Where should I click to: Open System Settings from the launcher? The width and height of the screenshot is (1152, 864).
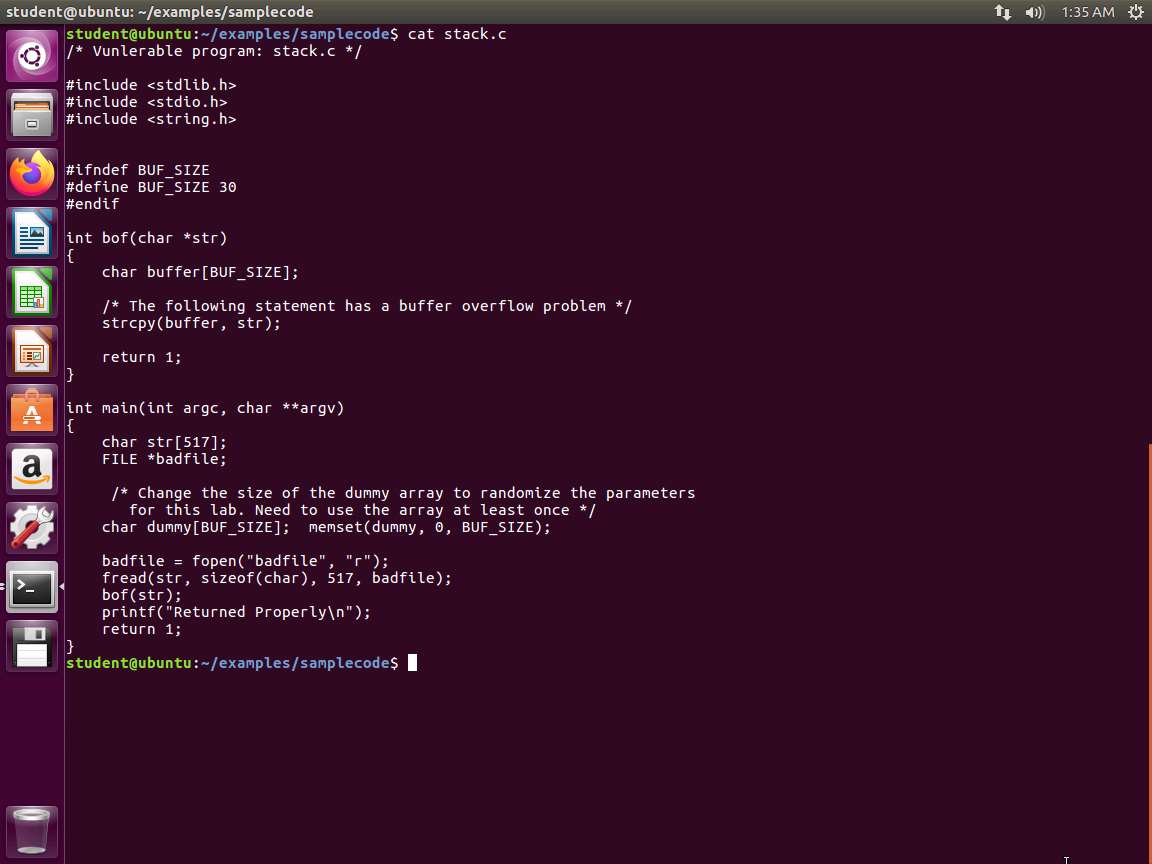point(32,528)
